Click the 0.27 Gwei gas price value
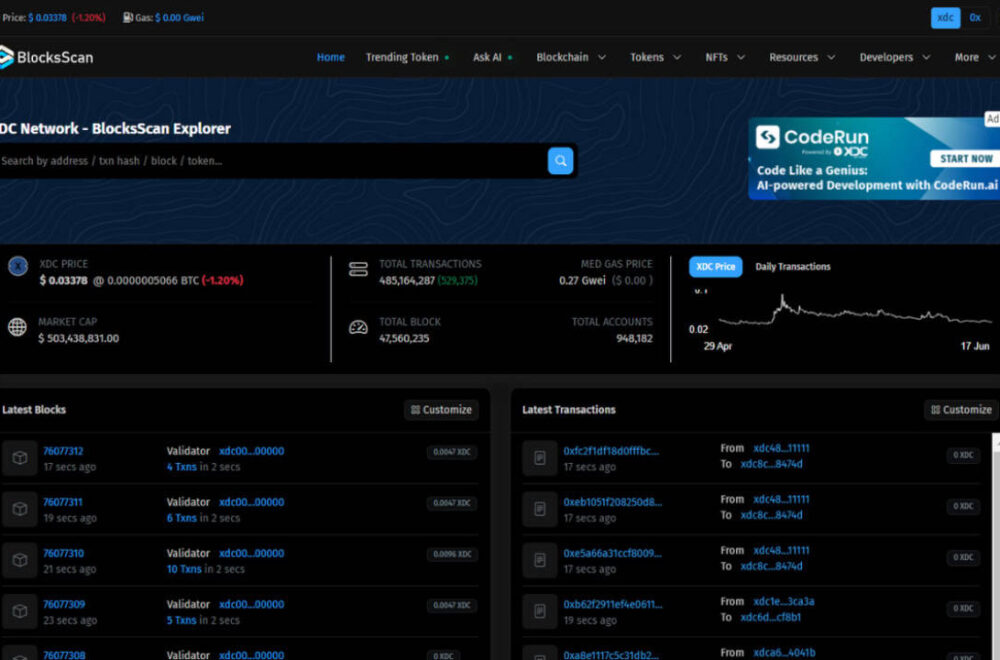 coord(582,281)
